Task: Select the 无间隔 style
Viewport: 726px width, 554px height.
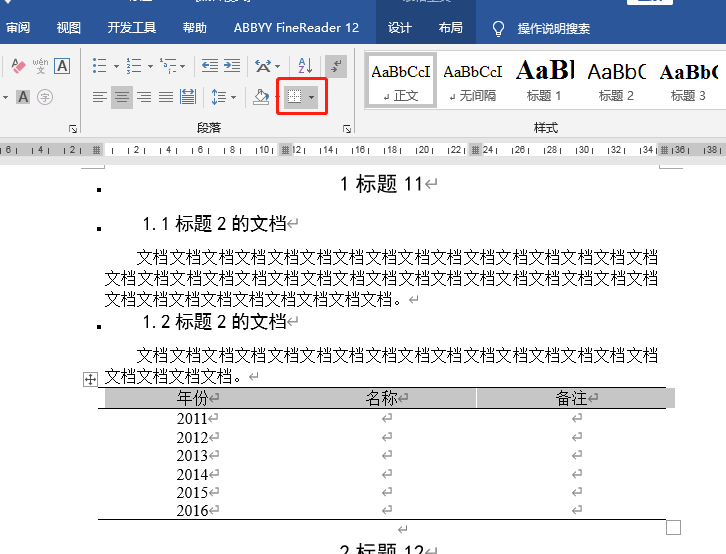Action: point(472,80)
